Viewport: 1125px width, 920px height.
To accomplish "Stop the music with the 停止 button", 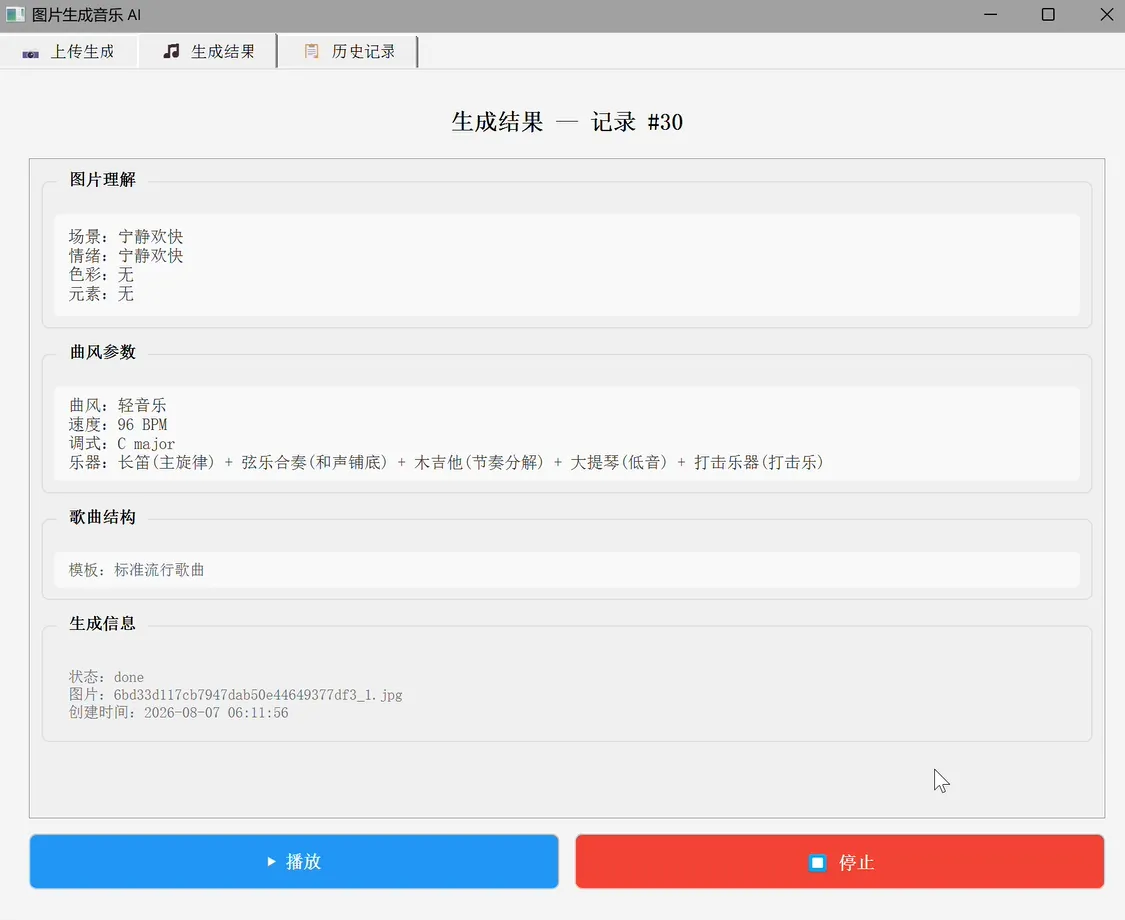I will pos(839,861).
